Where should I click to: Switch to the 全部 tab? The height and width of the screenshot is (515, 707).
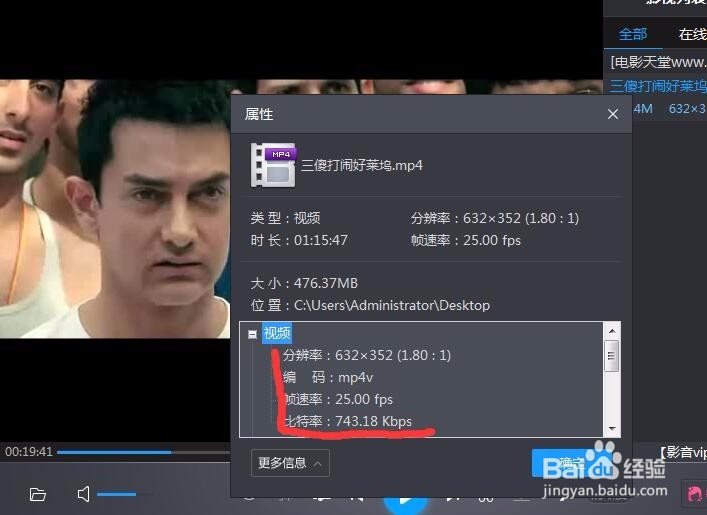[x=633, y=34]
